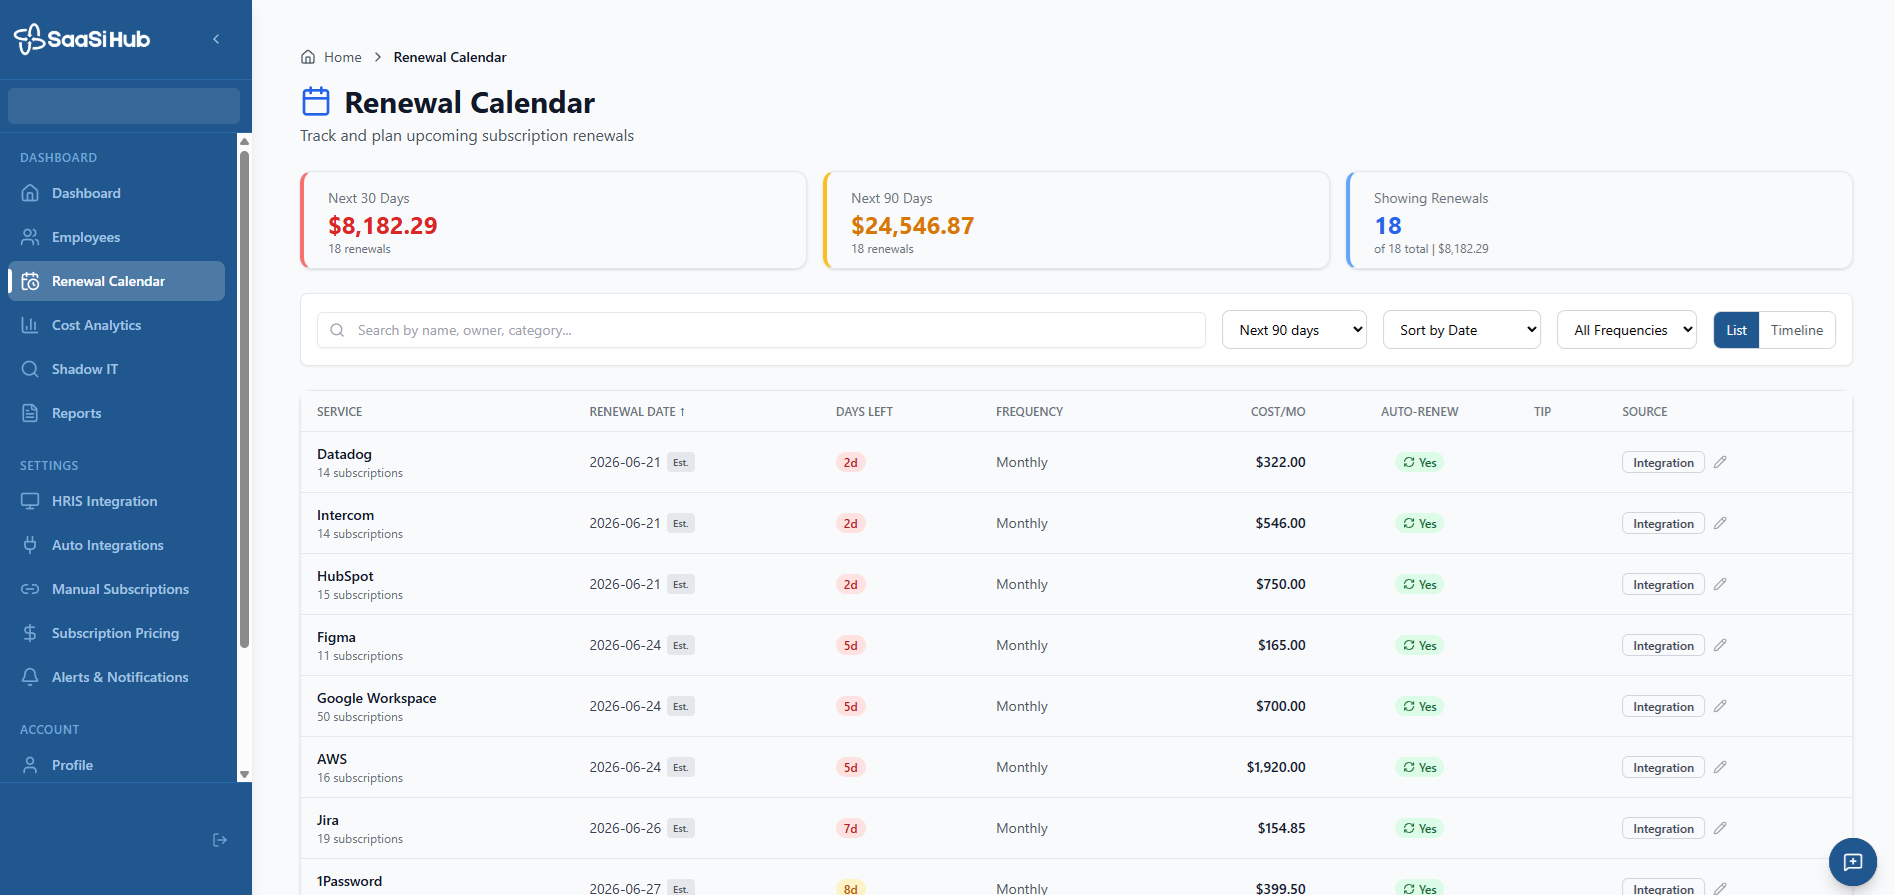Open Profile in Account section

click(116, 765)
